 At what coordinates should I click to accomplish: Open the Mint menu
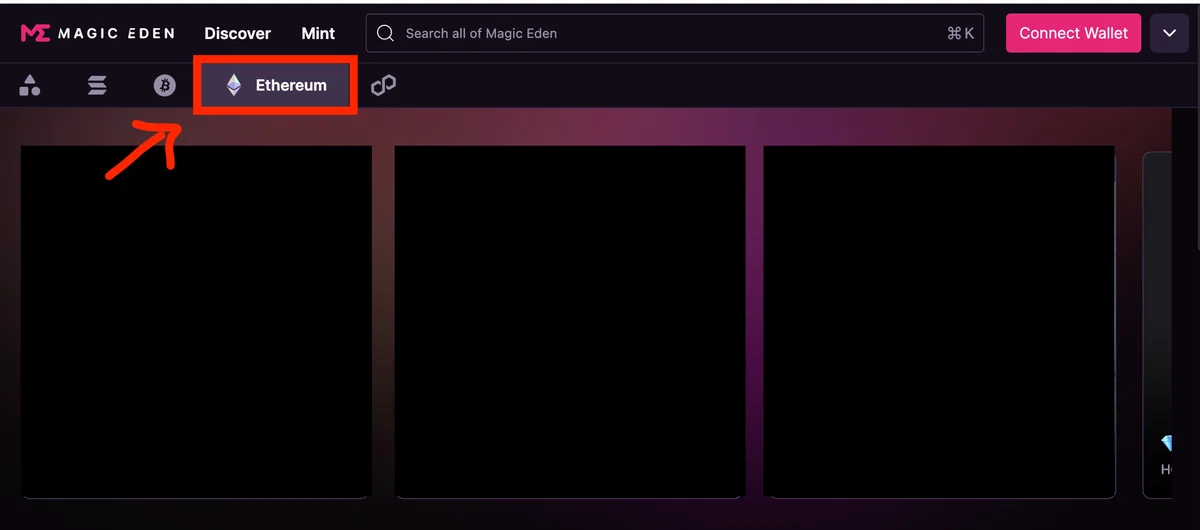click(x=318, y=33)
